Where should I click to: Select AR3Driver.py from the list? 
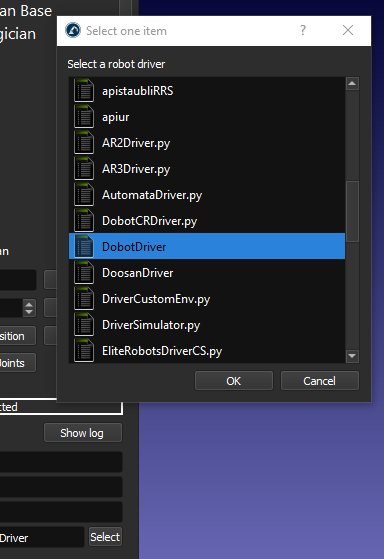coord(207,169)
